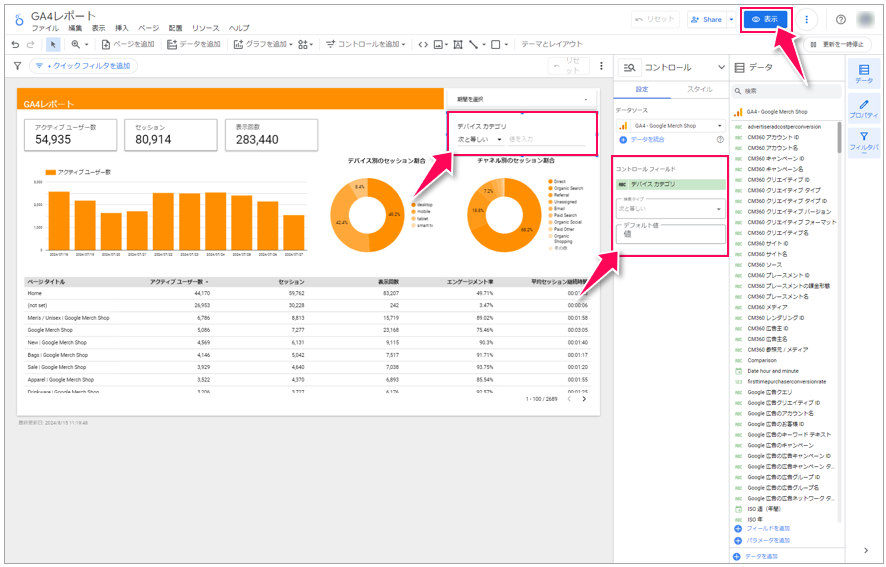Click the filter funnel icon
886x567 pixels.
click(x=18, y=66)
